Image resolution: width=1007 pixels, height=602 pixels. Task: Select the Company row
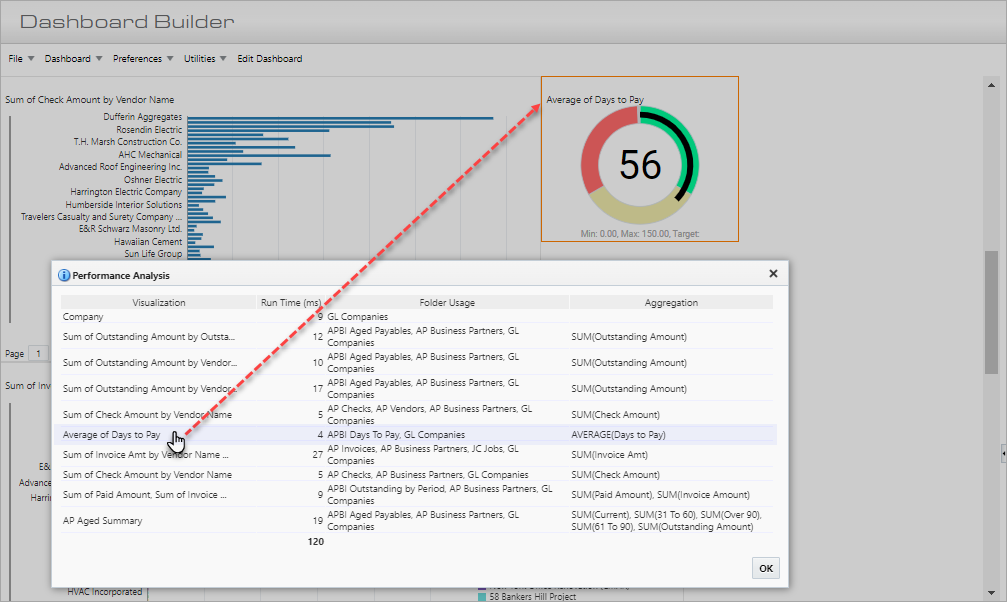coord(417,317)
